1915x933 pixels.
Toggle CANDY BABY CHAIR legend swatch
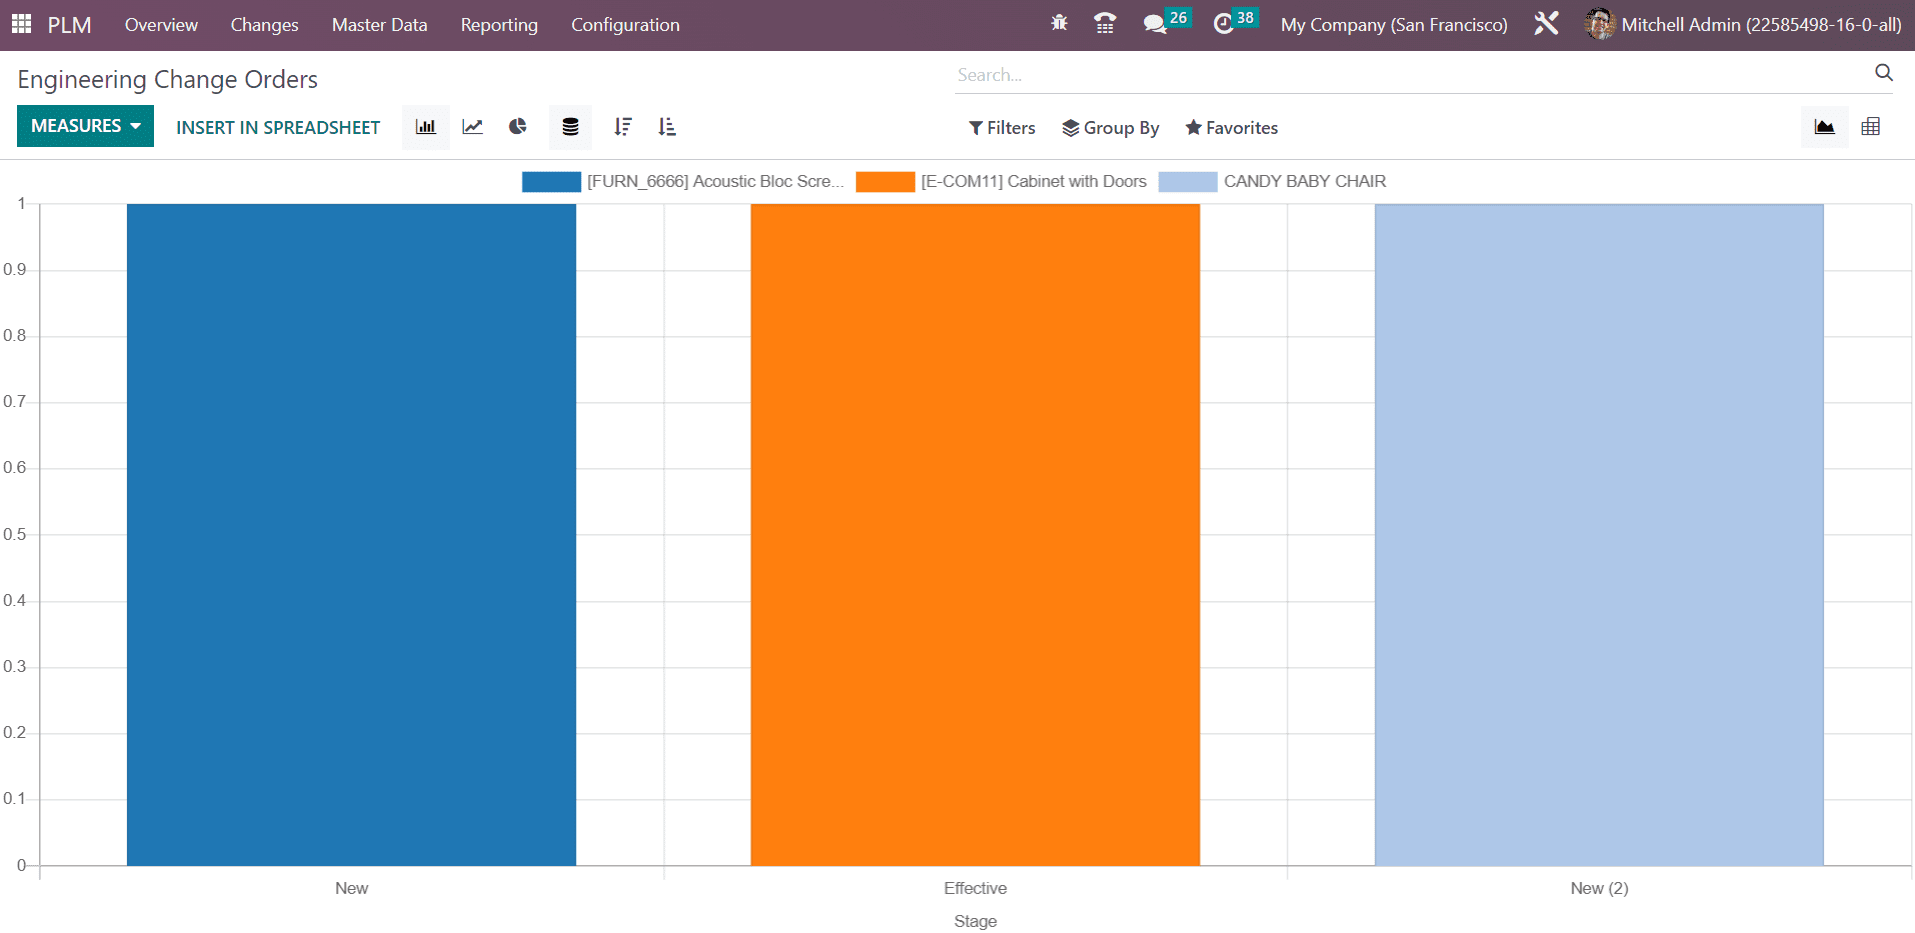coord(1188,181)
